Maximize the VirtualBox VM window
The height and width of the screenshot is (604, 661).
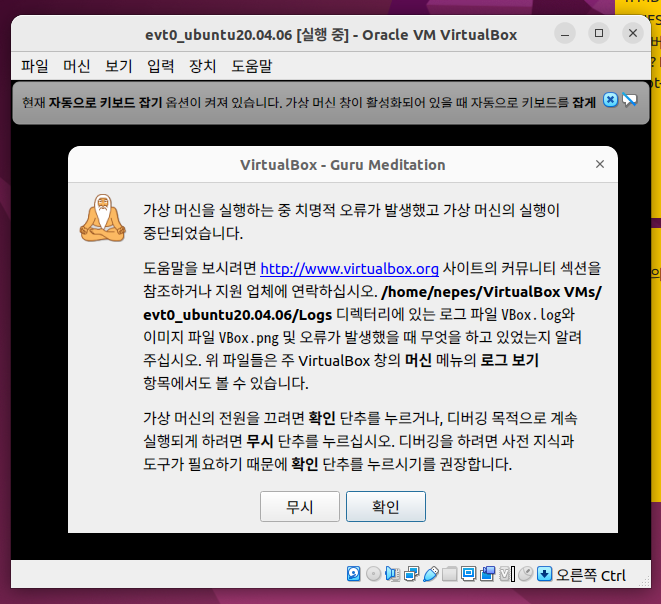[599, 33]
